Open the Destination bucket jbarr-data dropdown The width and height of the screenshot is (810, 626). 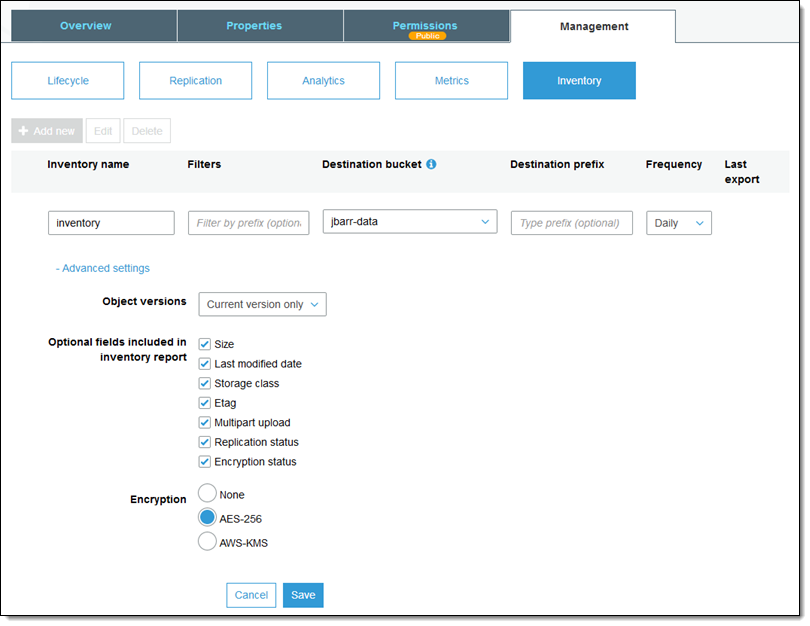tap(409, 222)
